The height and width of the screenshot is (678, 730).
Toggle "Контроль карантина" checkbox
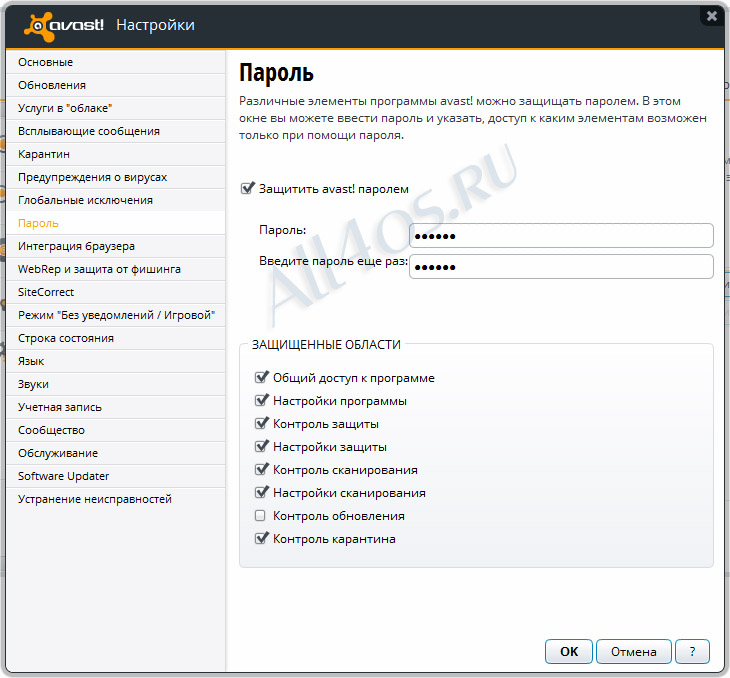tap(262, 538)
